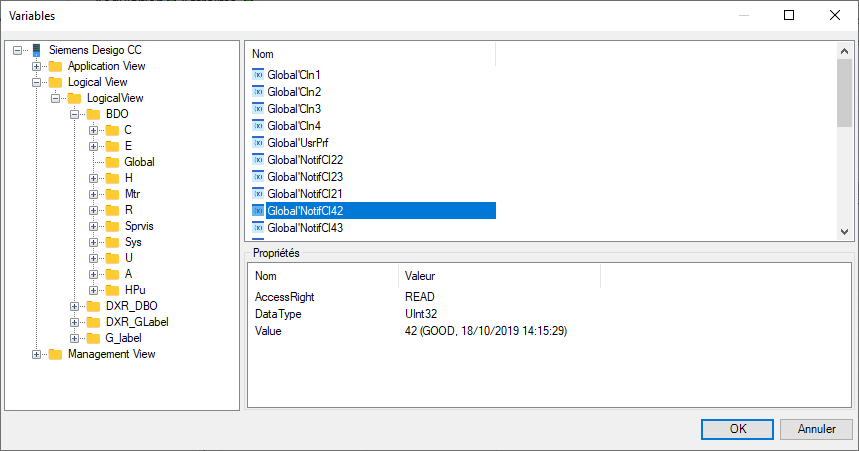Click the variable icon beside Global'NotifCl22

[x=258, y=160]
